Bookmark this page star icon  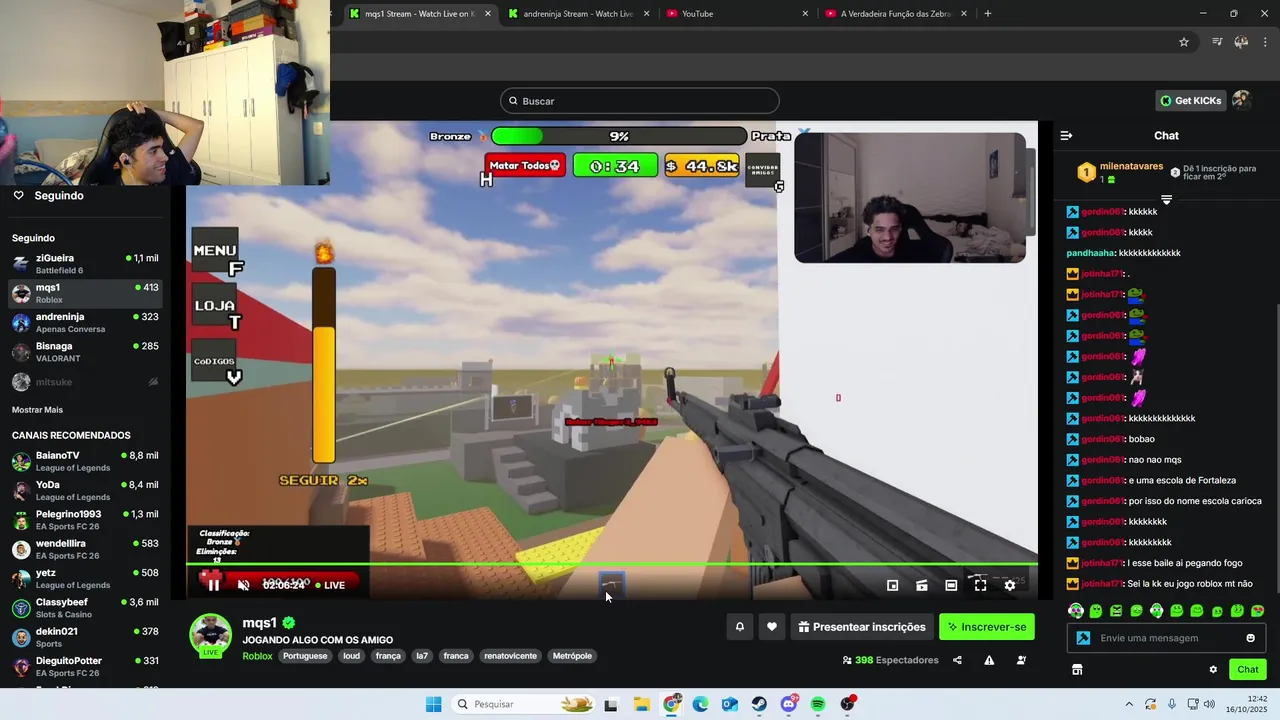1184,42
